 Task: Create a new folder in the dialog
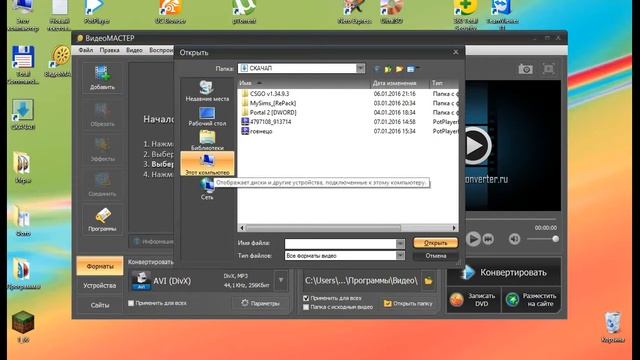point(399,69)
